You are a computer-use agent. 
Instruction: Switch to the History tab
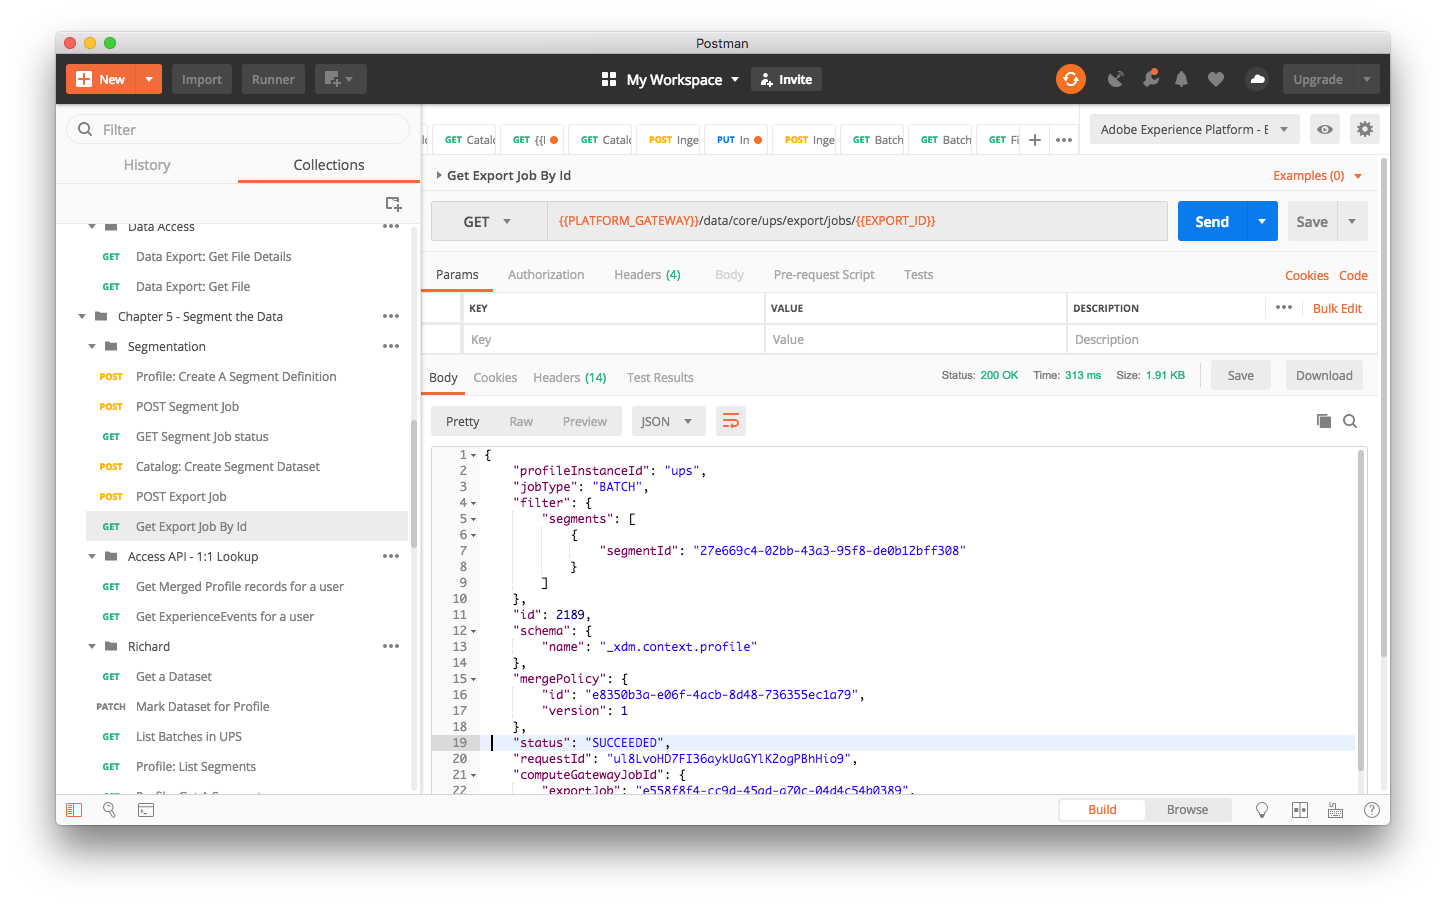pos(147,165)
